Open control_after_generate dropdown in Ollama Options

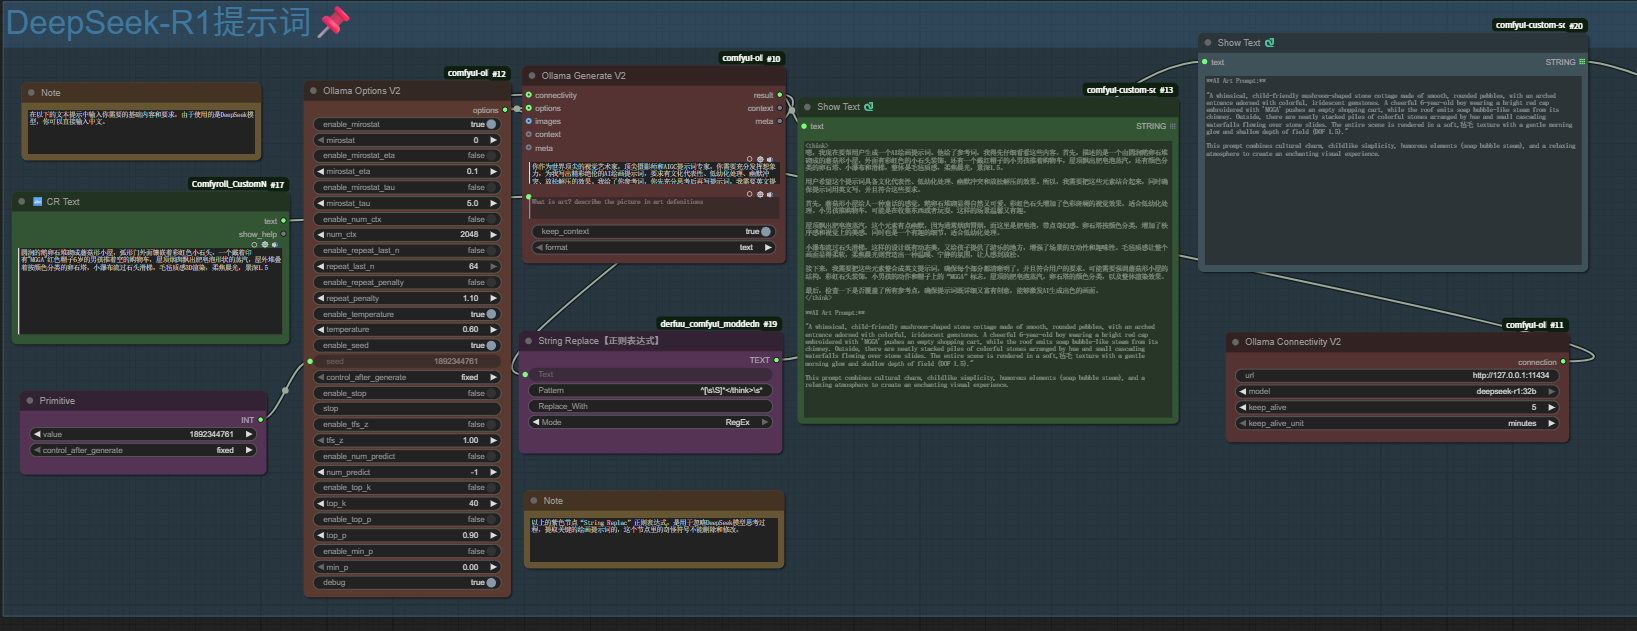click(407, 378)
